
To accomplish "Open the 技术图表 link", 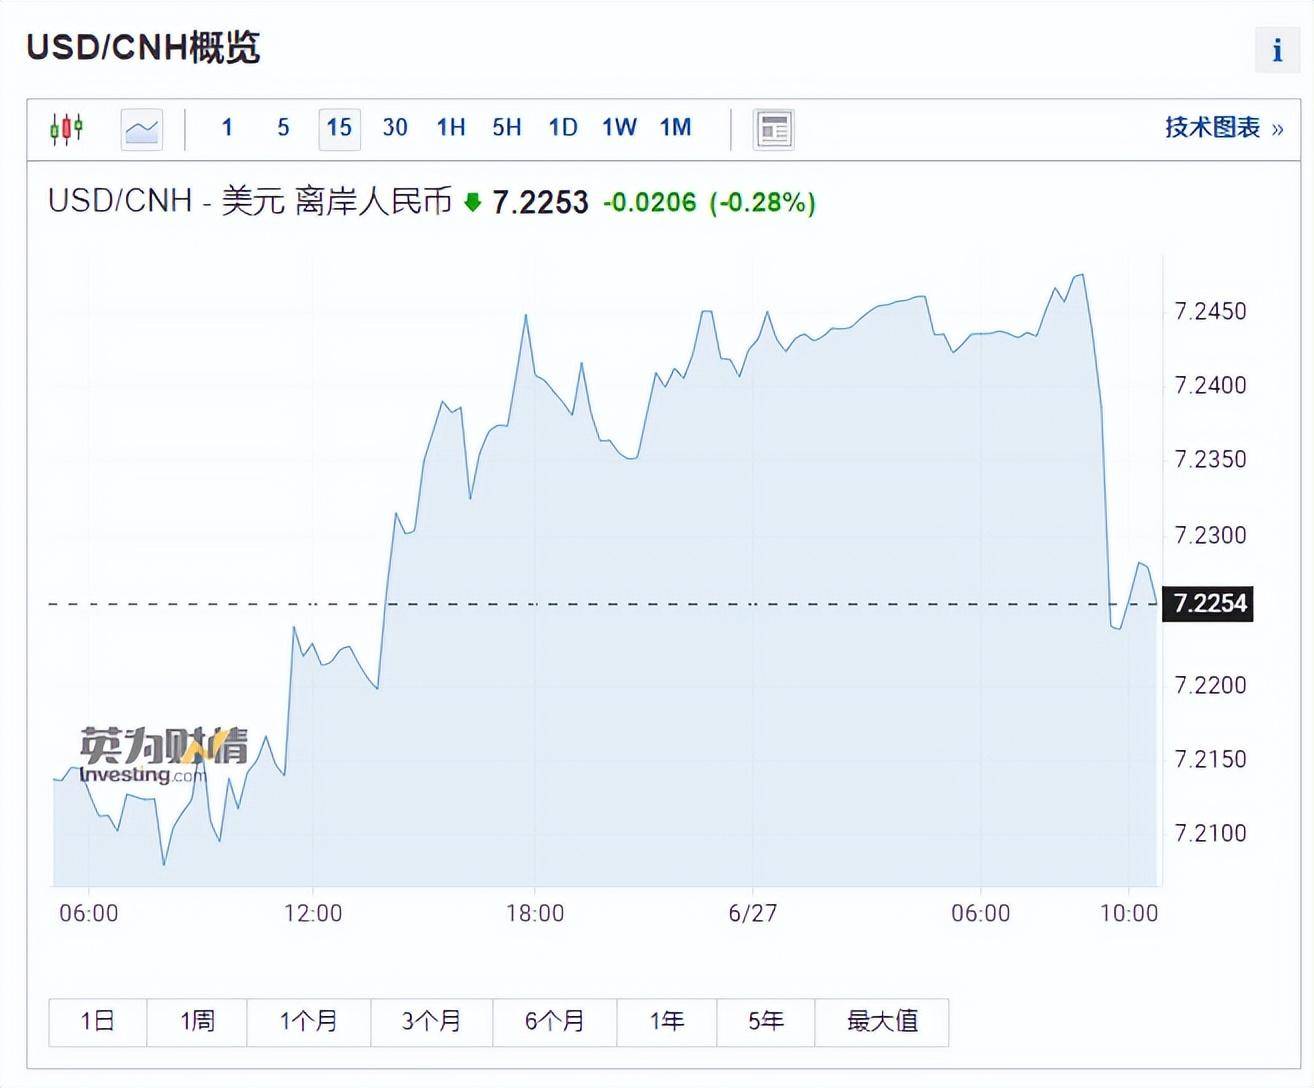I will pyautogui.click(x=1224, y=128).
